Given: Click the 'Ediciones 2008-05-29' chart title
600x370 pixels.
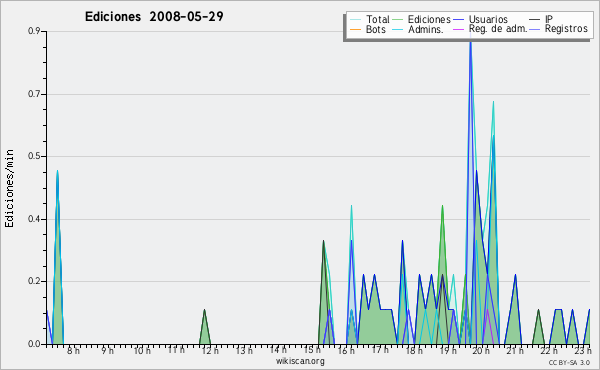Looking at the screenshot, I should tap(154, 17).
